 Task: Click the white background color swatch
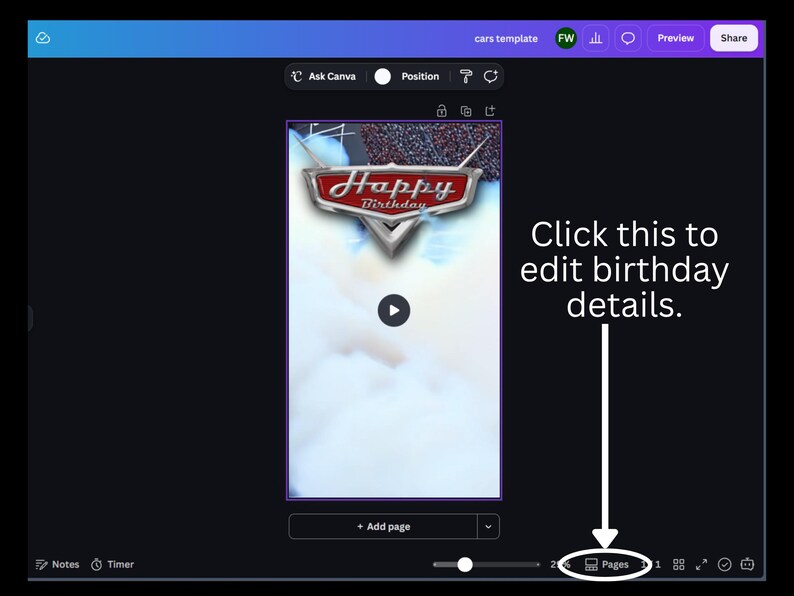point(383,76)
